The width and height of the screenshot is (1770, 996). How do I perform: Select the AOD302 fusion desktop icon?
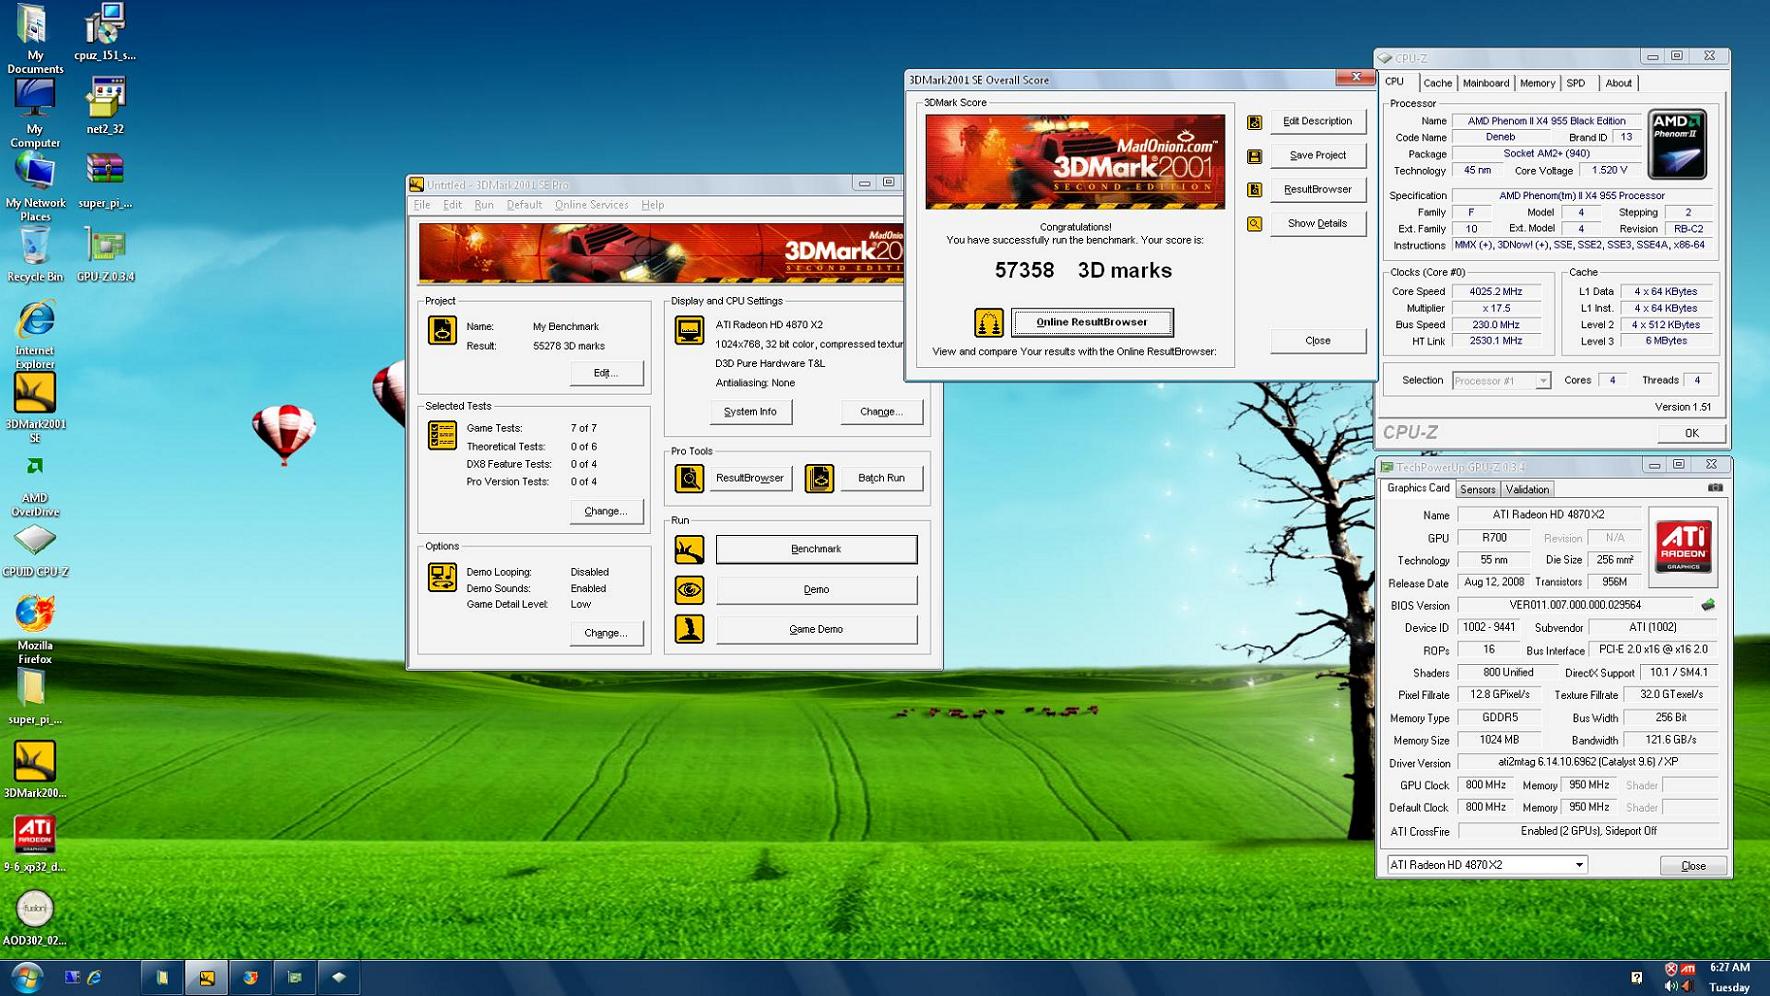click(x=34, y=919)
